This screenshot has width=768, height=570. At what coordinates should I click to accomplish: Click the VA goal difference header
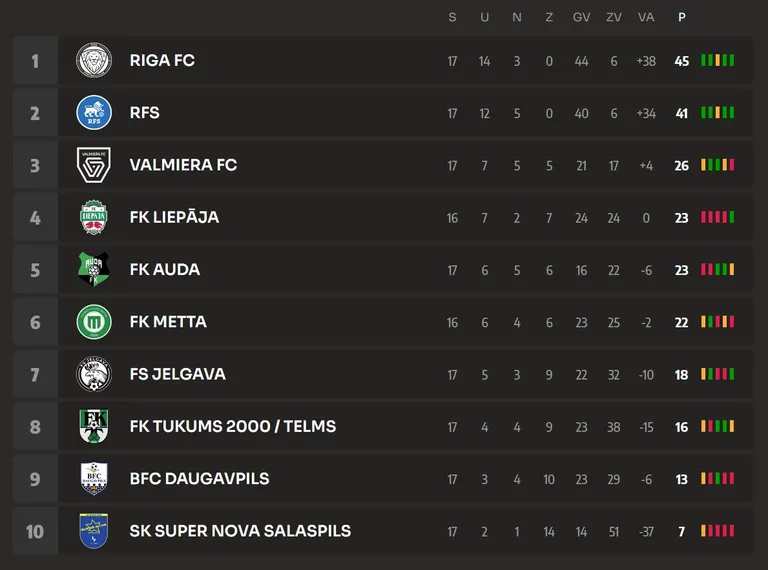coord(646,18)
